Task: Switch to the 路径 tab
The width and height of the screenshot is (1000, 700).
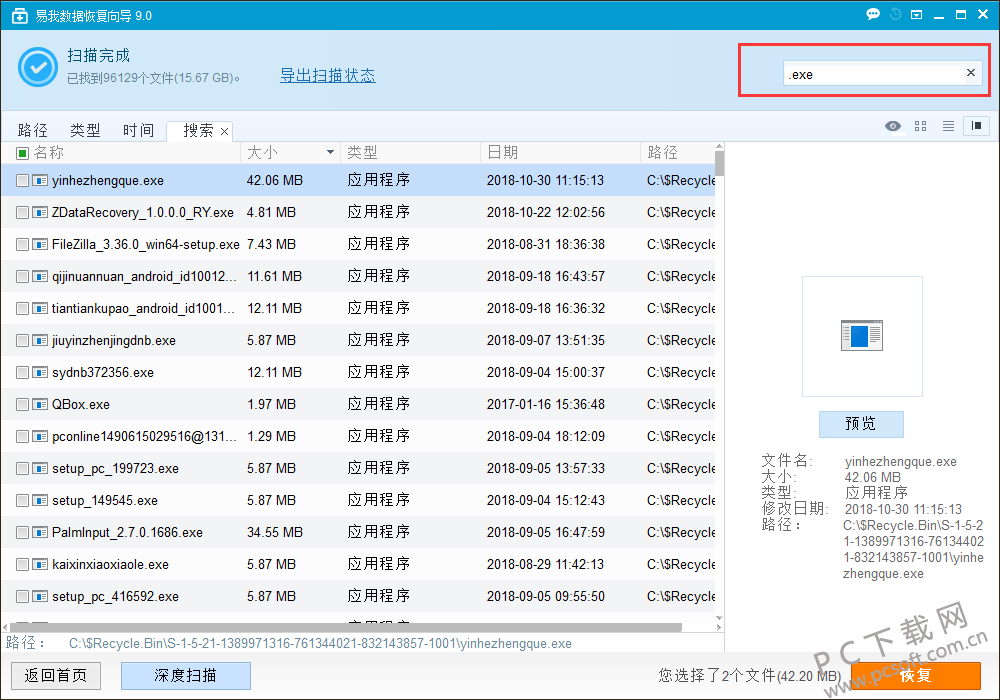Action: pos(33,131)
